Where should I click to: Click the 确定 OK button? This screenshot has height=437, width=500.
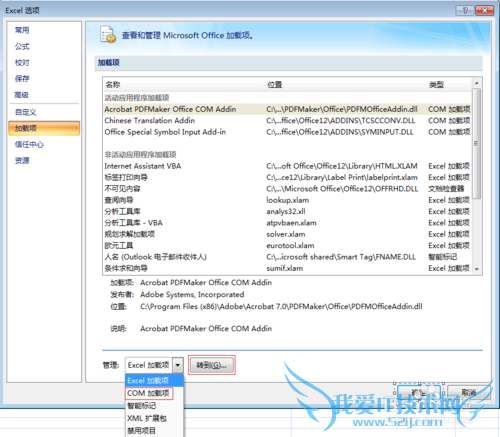[x=419, y=392]
